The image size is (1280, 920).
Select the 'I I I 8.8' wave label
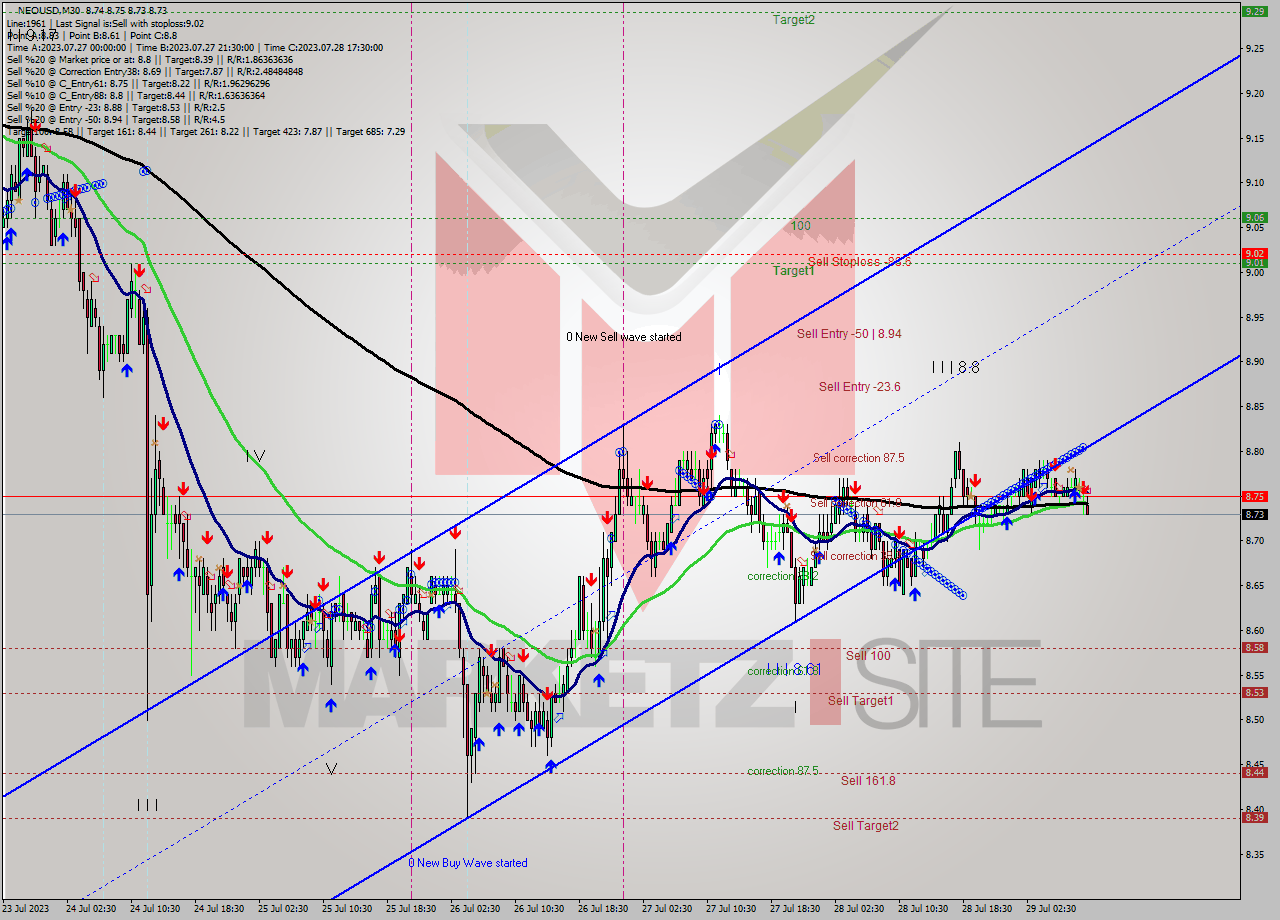pos(955,367)
